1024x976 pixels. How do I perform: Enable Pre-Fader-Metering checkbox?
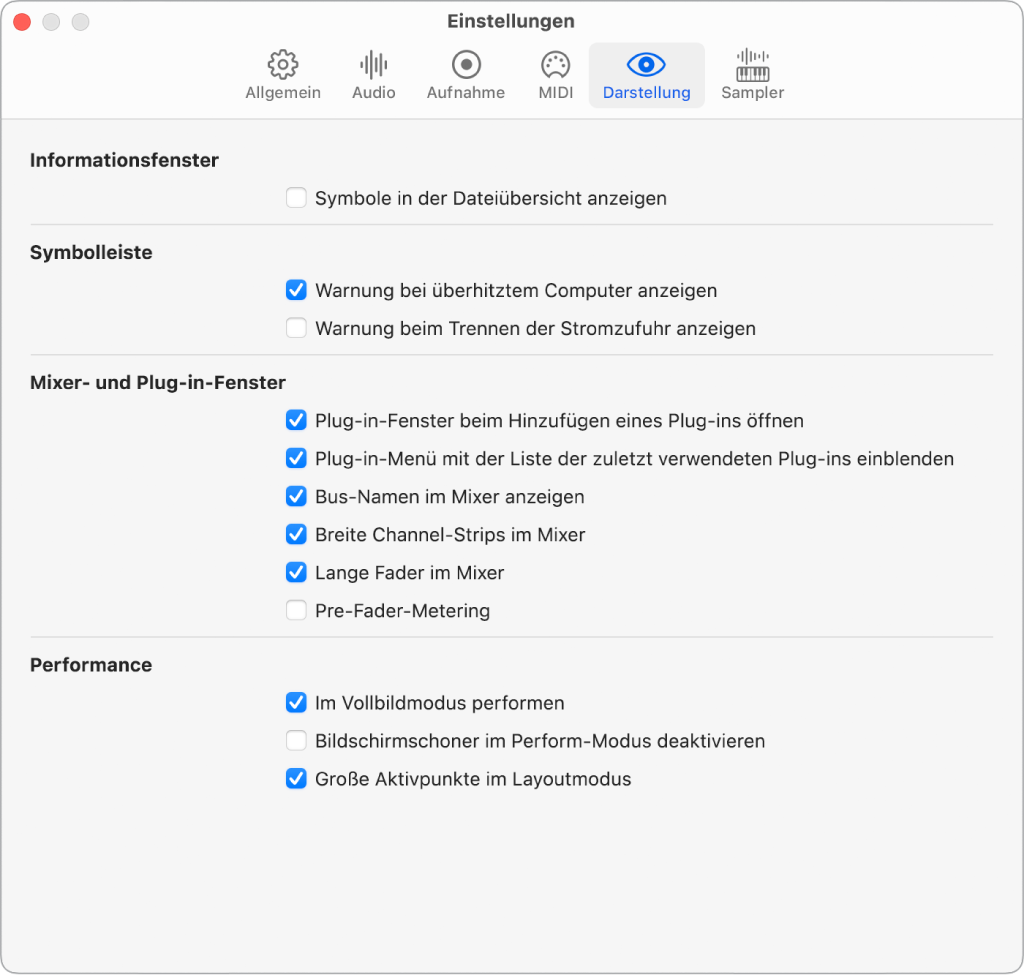(296, 610)
